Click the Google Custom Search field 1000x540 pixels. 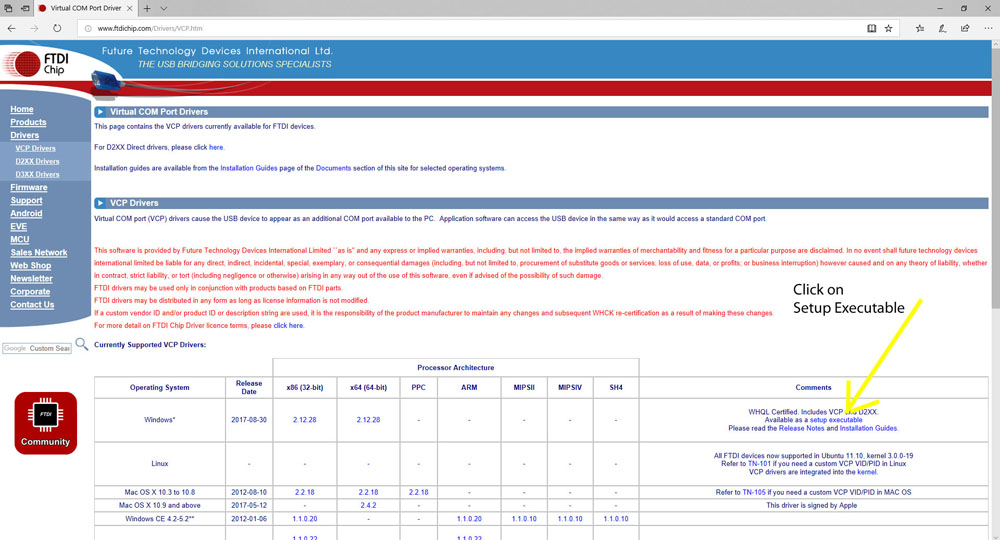37,348
